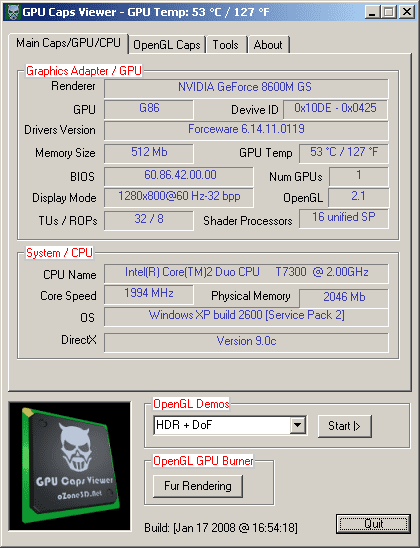This screenshot has width=420, height=548.
Task: Close the GPU Caps Viewer window
Action: coord(407,13)
